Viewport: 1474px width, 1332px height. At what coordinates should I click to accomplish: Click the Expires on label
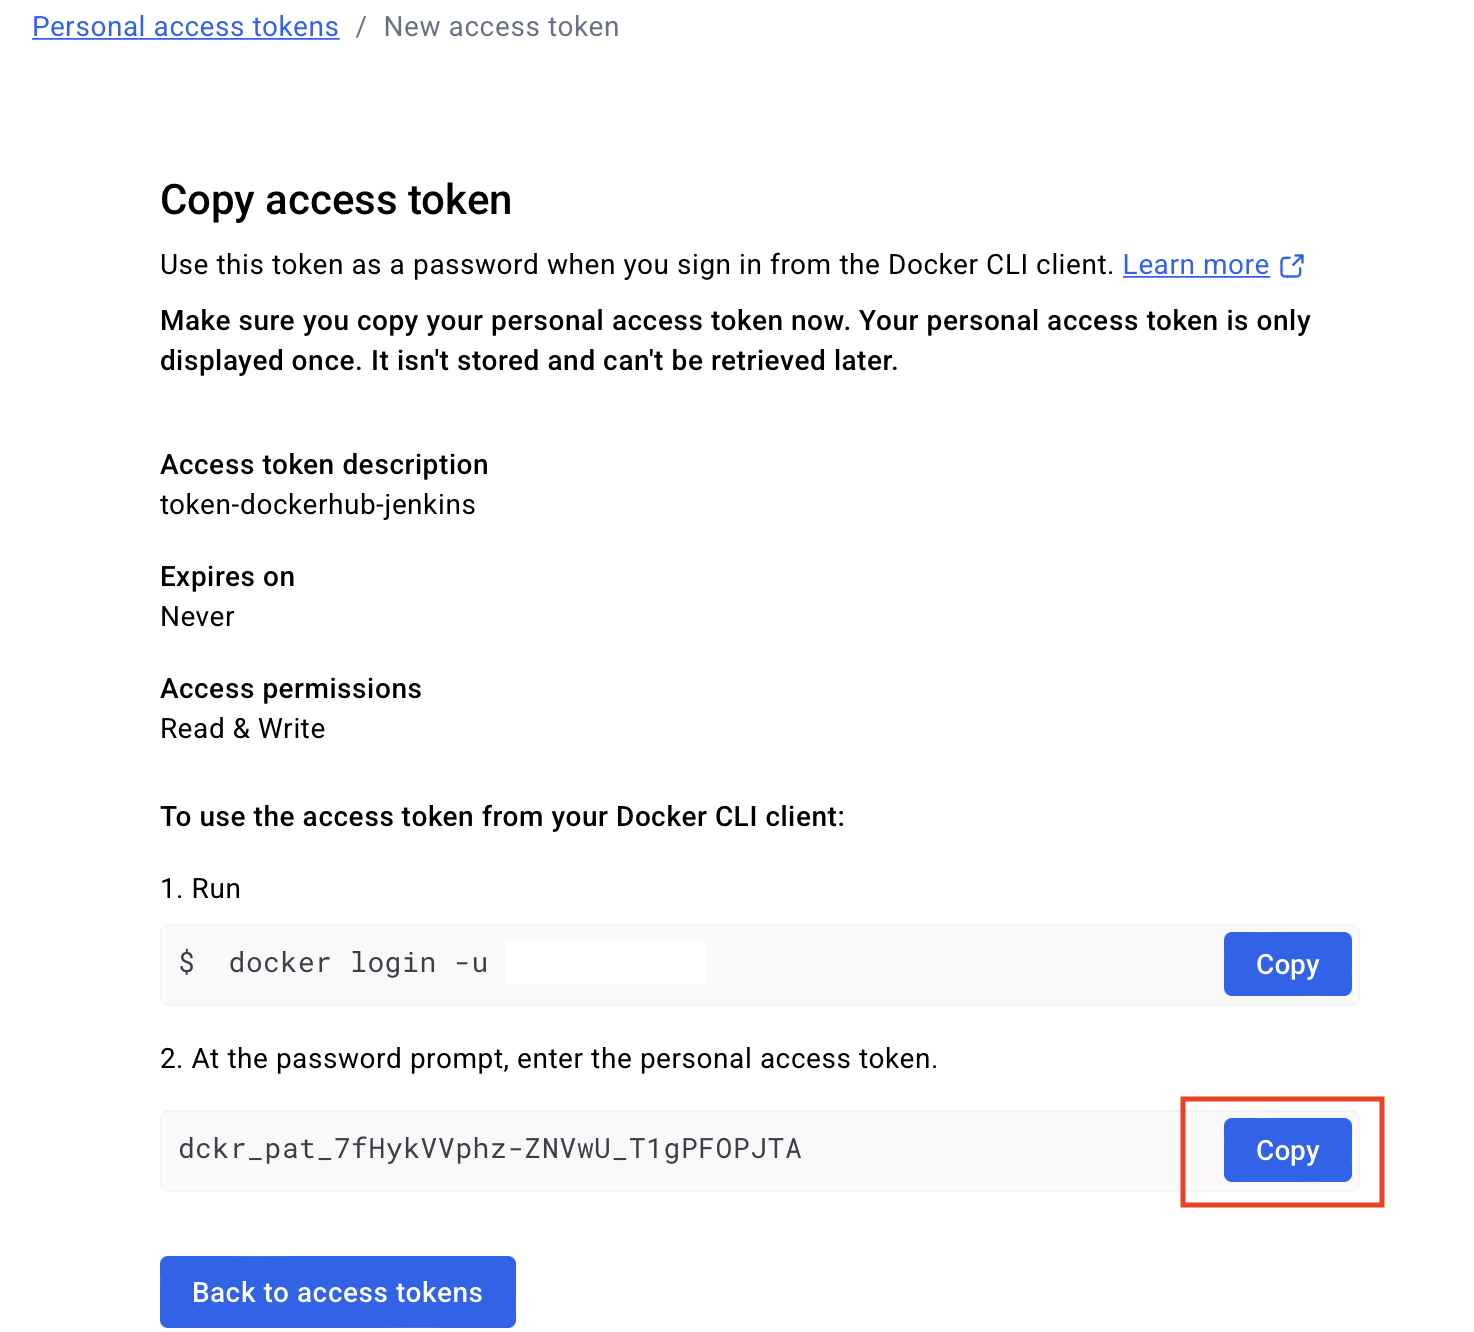click(x=227, y=577)
